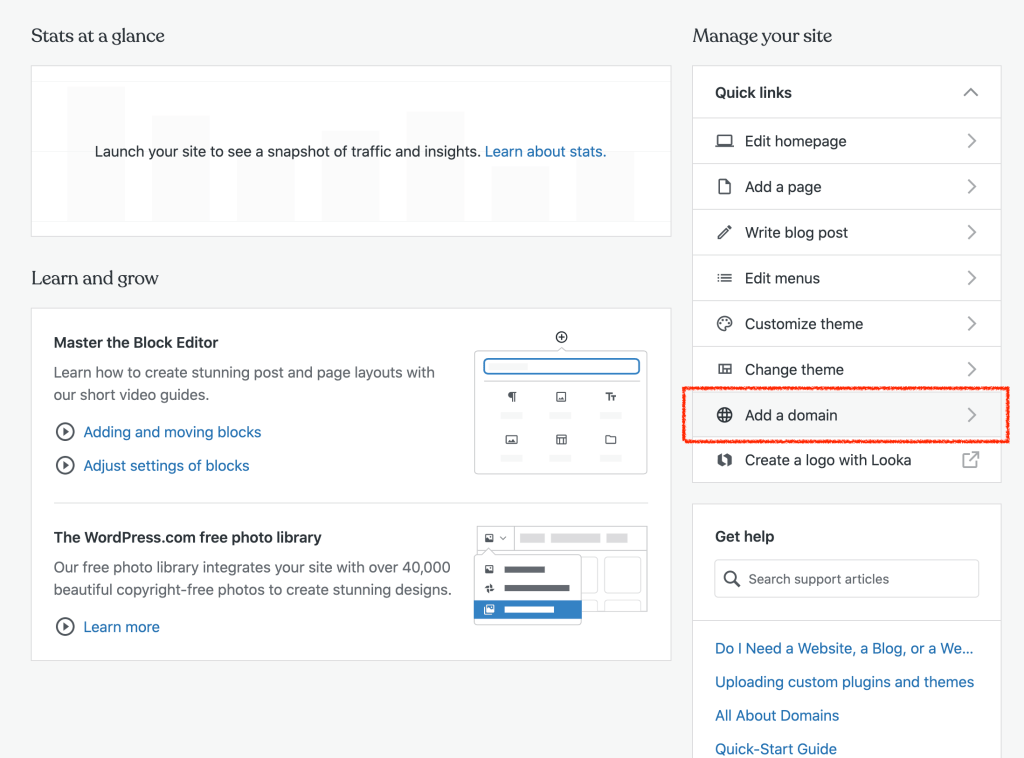
Task: Click the page icon next to Add a page
Action: click(x=725, y=187)
